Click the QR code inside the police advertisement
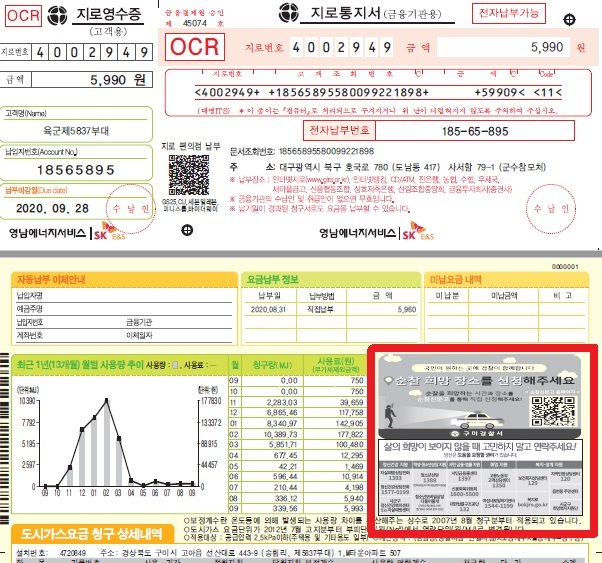The height and width of the screenshot is (563, 602). tap(557, 410)
